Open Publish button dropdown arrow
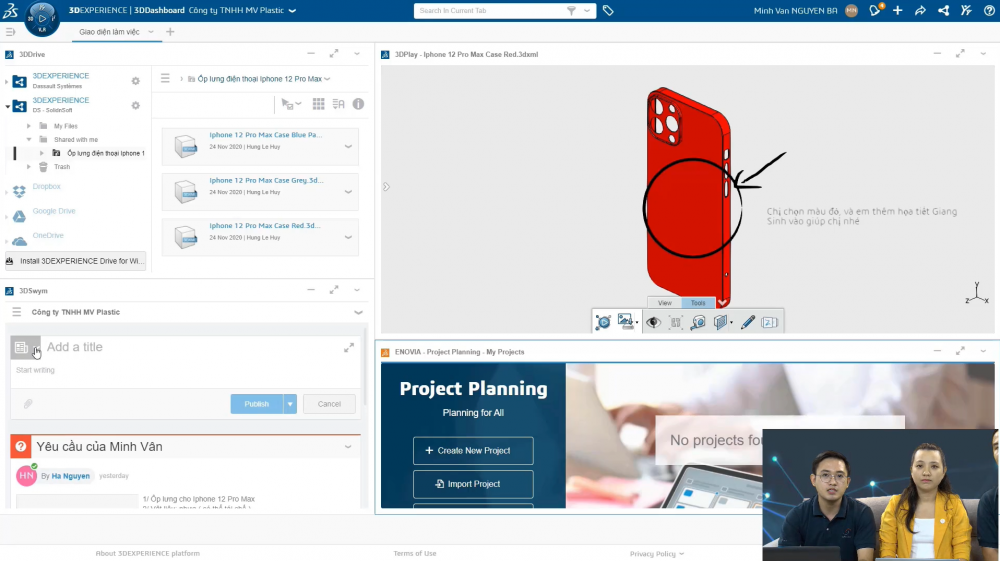This screenshot has width=1000, height=561. pyautogui.click(x=290, y=404)
